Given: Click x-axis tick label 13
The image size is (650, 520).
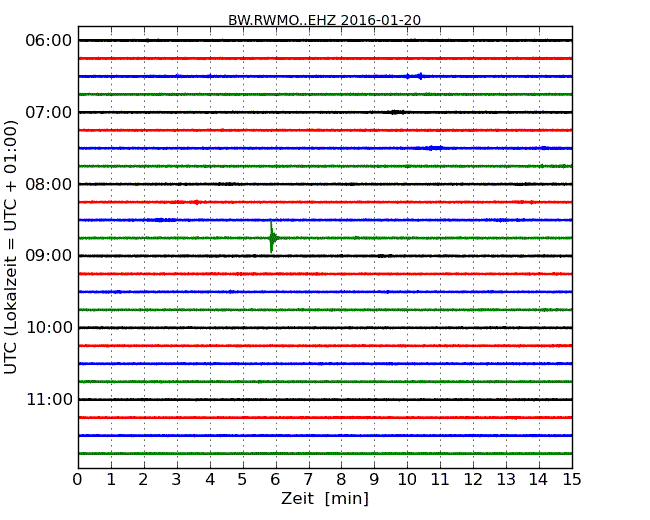Looking at the screenshot, I should pyautogui.click(x=506, y=480).
